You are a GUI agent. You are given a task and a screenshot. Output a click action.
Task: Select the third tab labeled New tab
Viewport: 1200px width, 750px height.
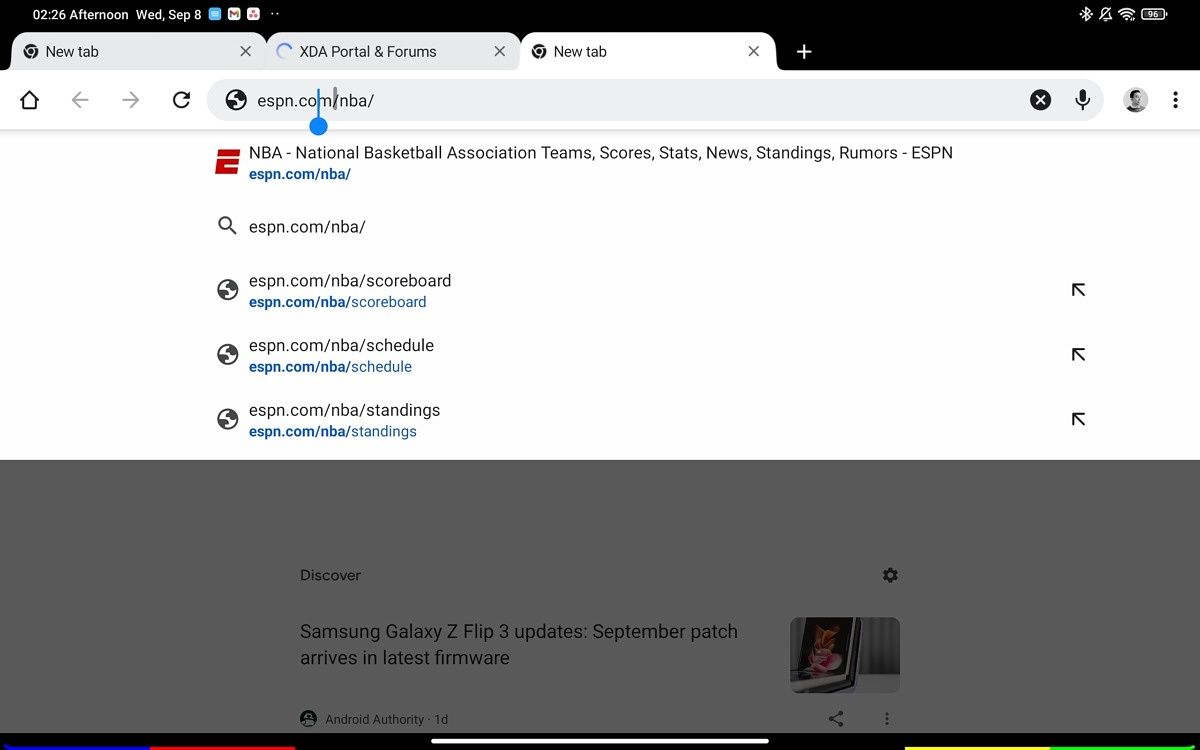(648, 52)
